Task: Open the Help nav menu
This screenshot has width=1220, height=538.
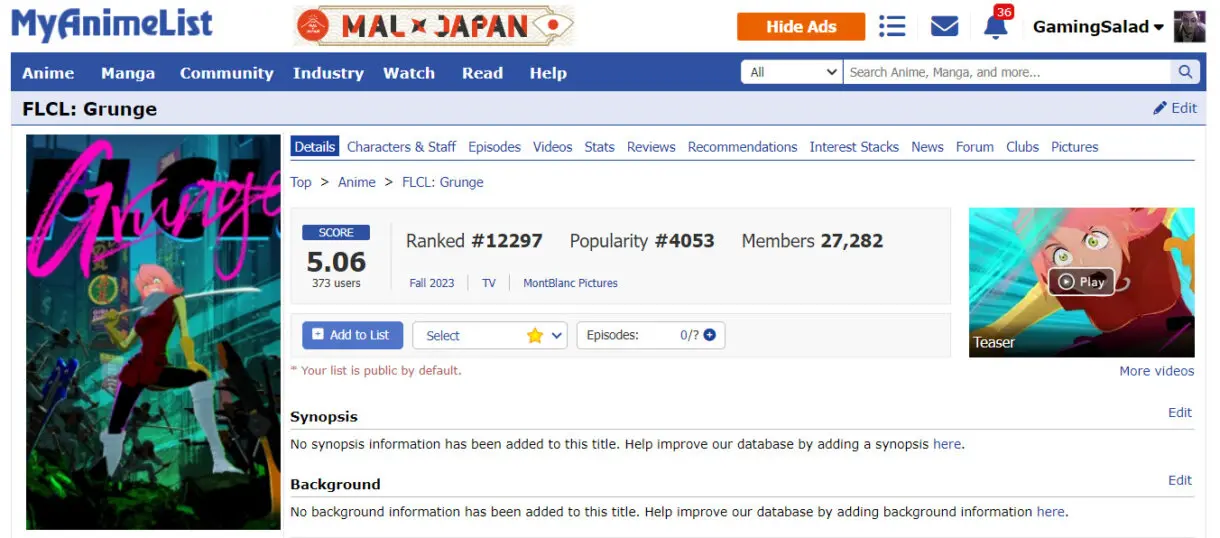Action: click(548, 73)
